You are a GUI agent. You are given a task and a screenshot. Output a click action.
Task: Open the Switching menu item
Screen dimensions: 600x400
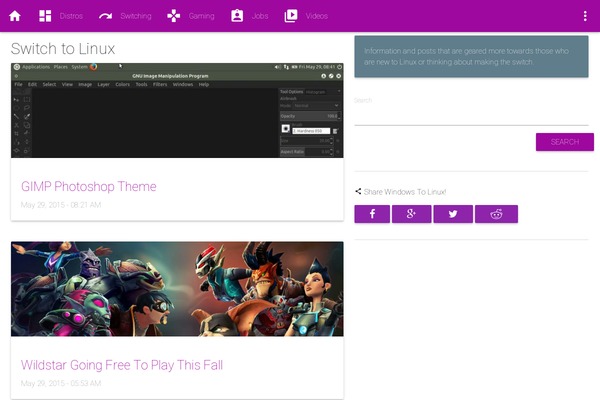click(x=136, y=16)
